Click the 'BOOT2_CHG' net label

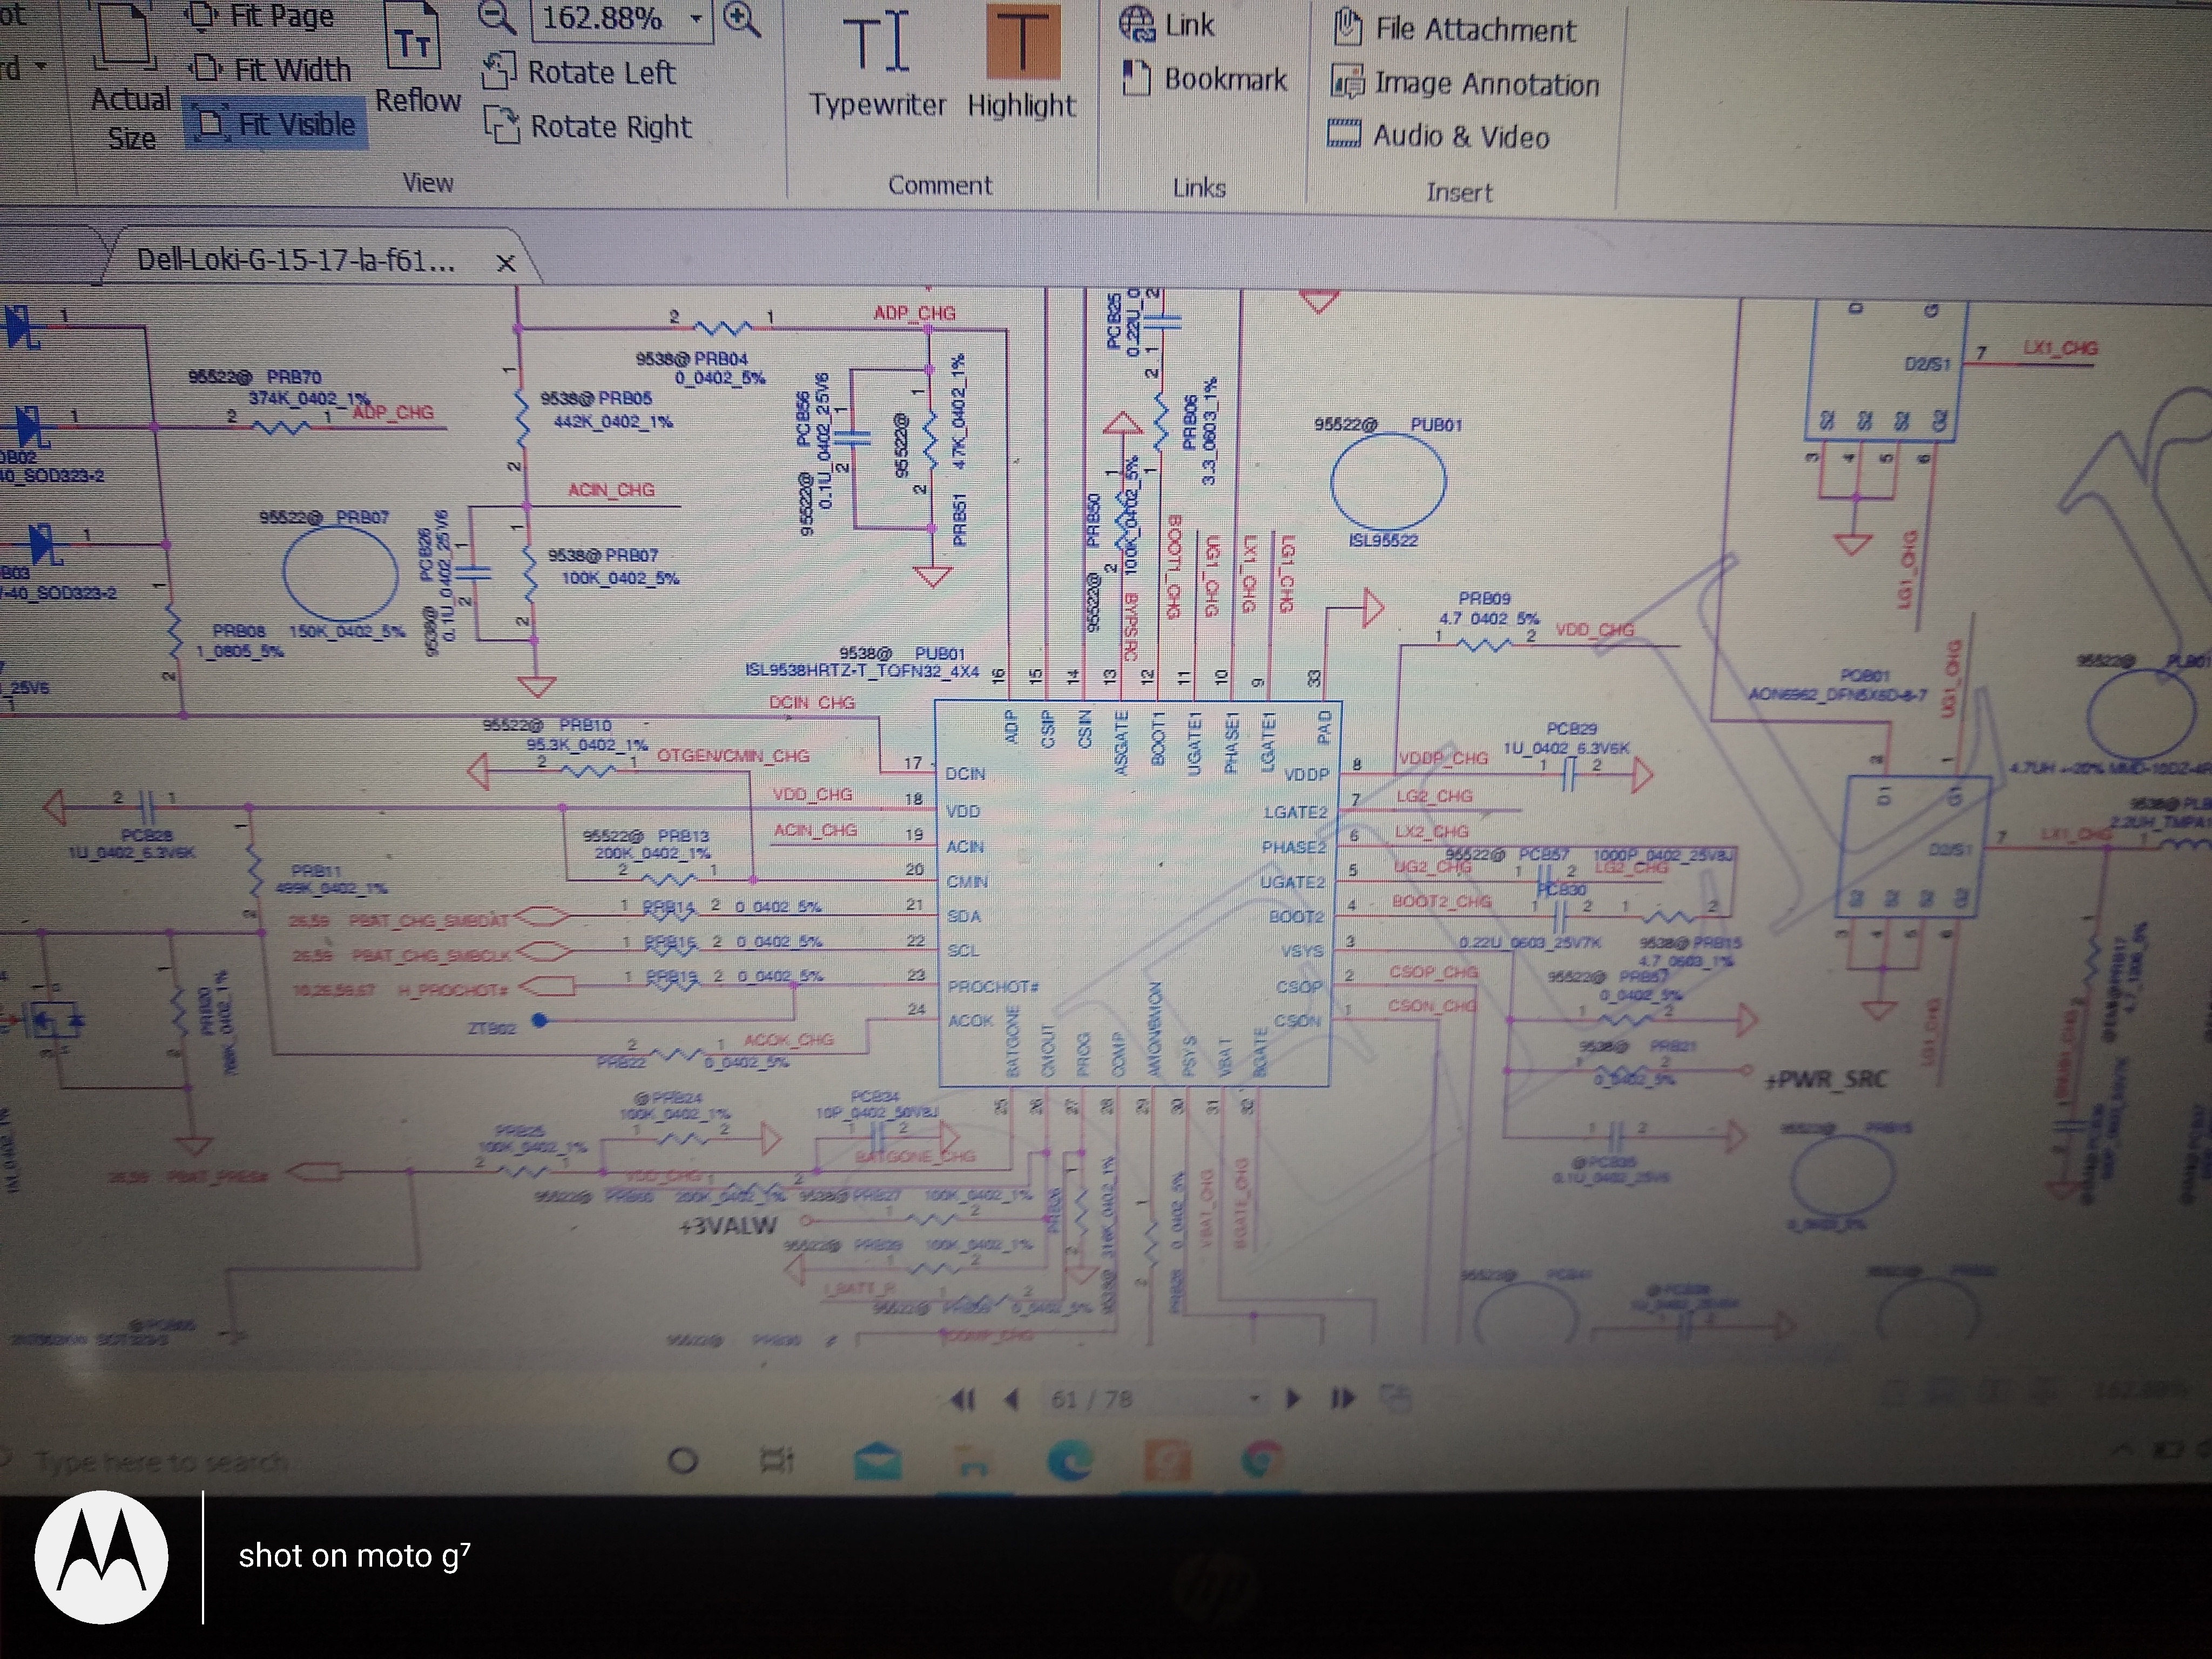[1441, 902]
